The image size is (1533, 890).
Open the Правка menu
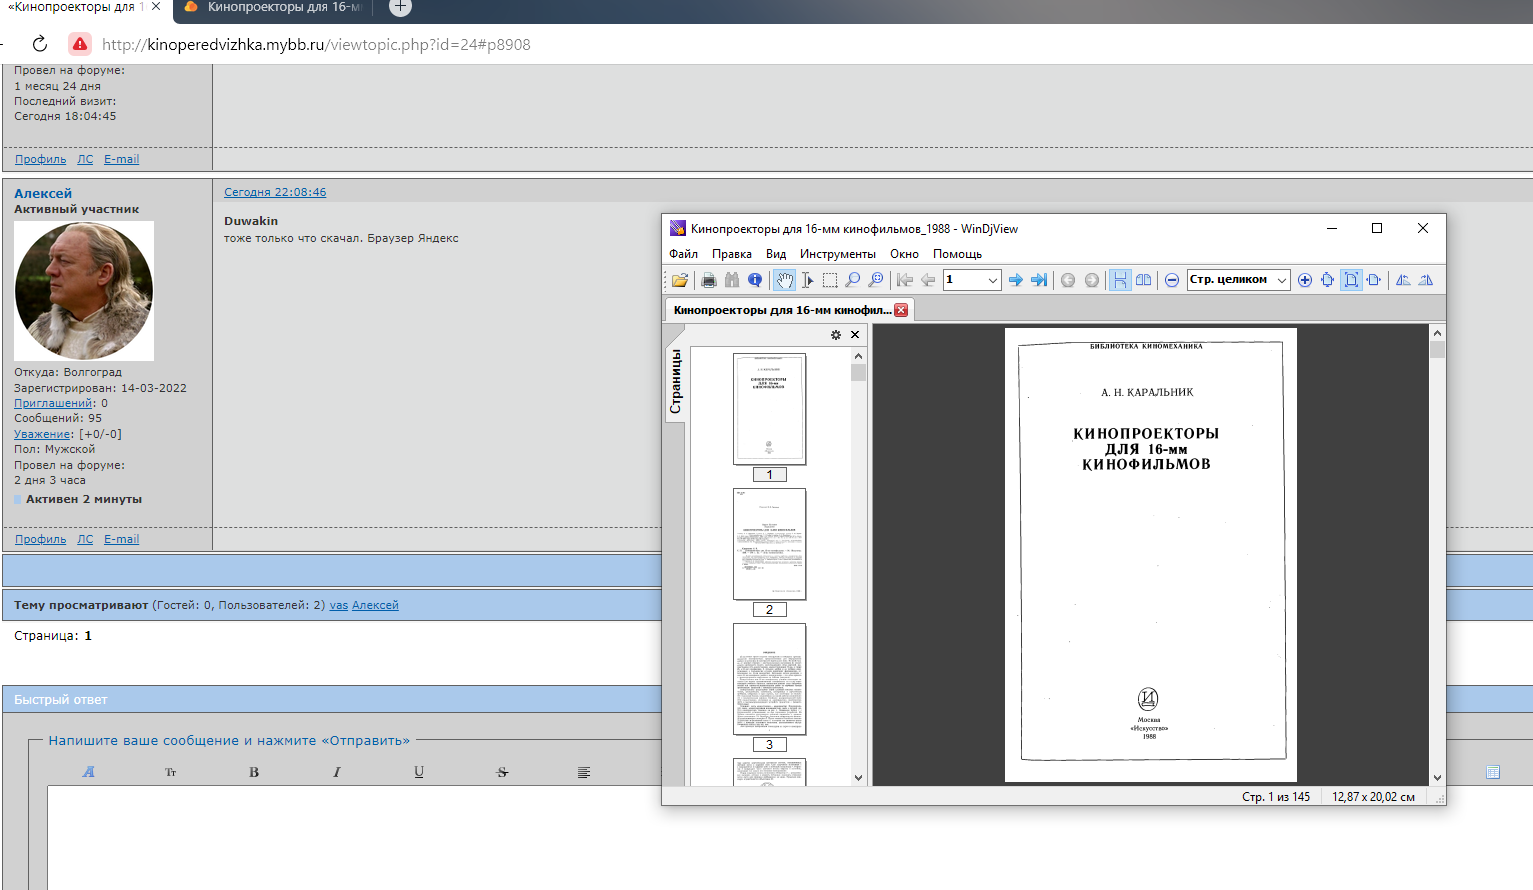tap(732, 254)
